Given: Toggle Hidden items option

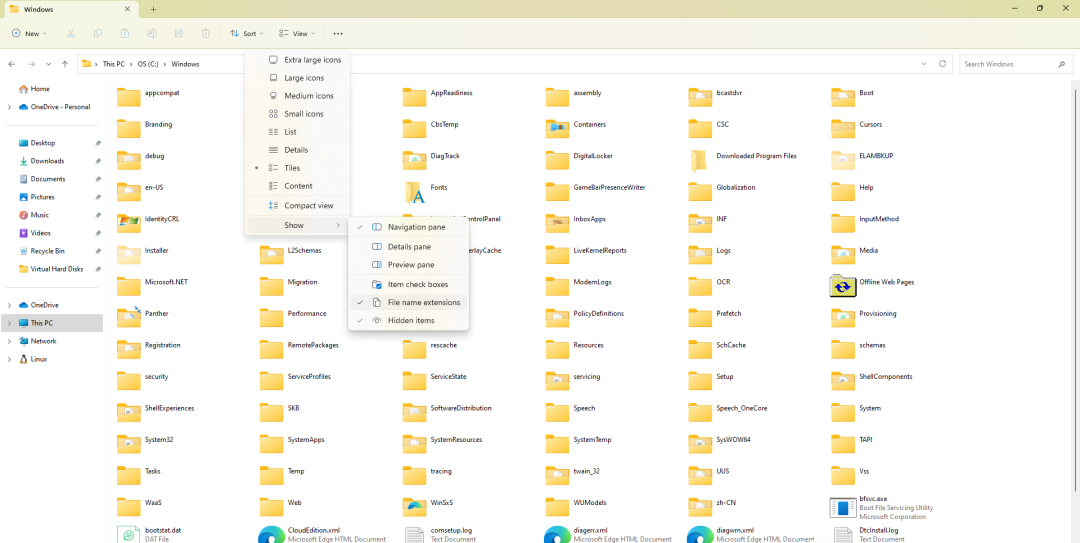Looking at the screenshot, I should click(x=408, y=320).
